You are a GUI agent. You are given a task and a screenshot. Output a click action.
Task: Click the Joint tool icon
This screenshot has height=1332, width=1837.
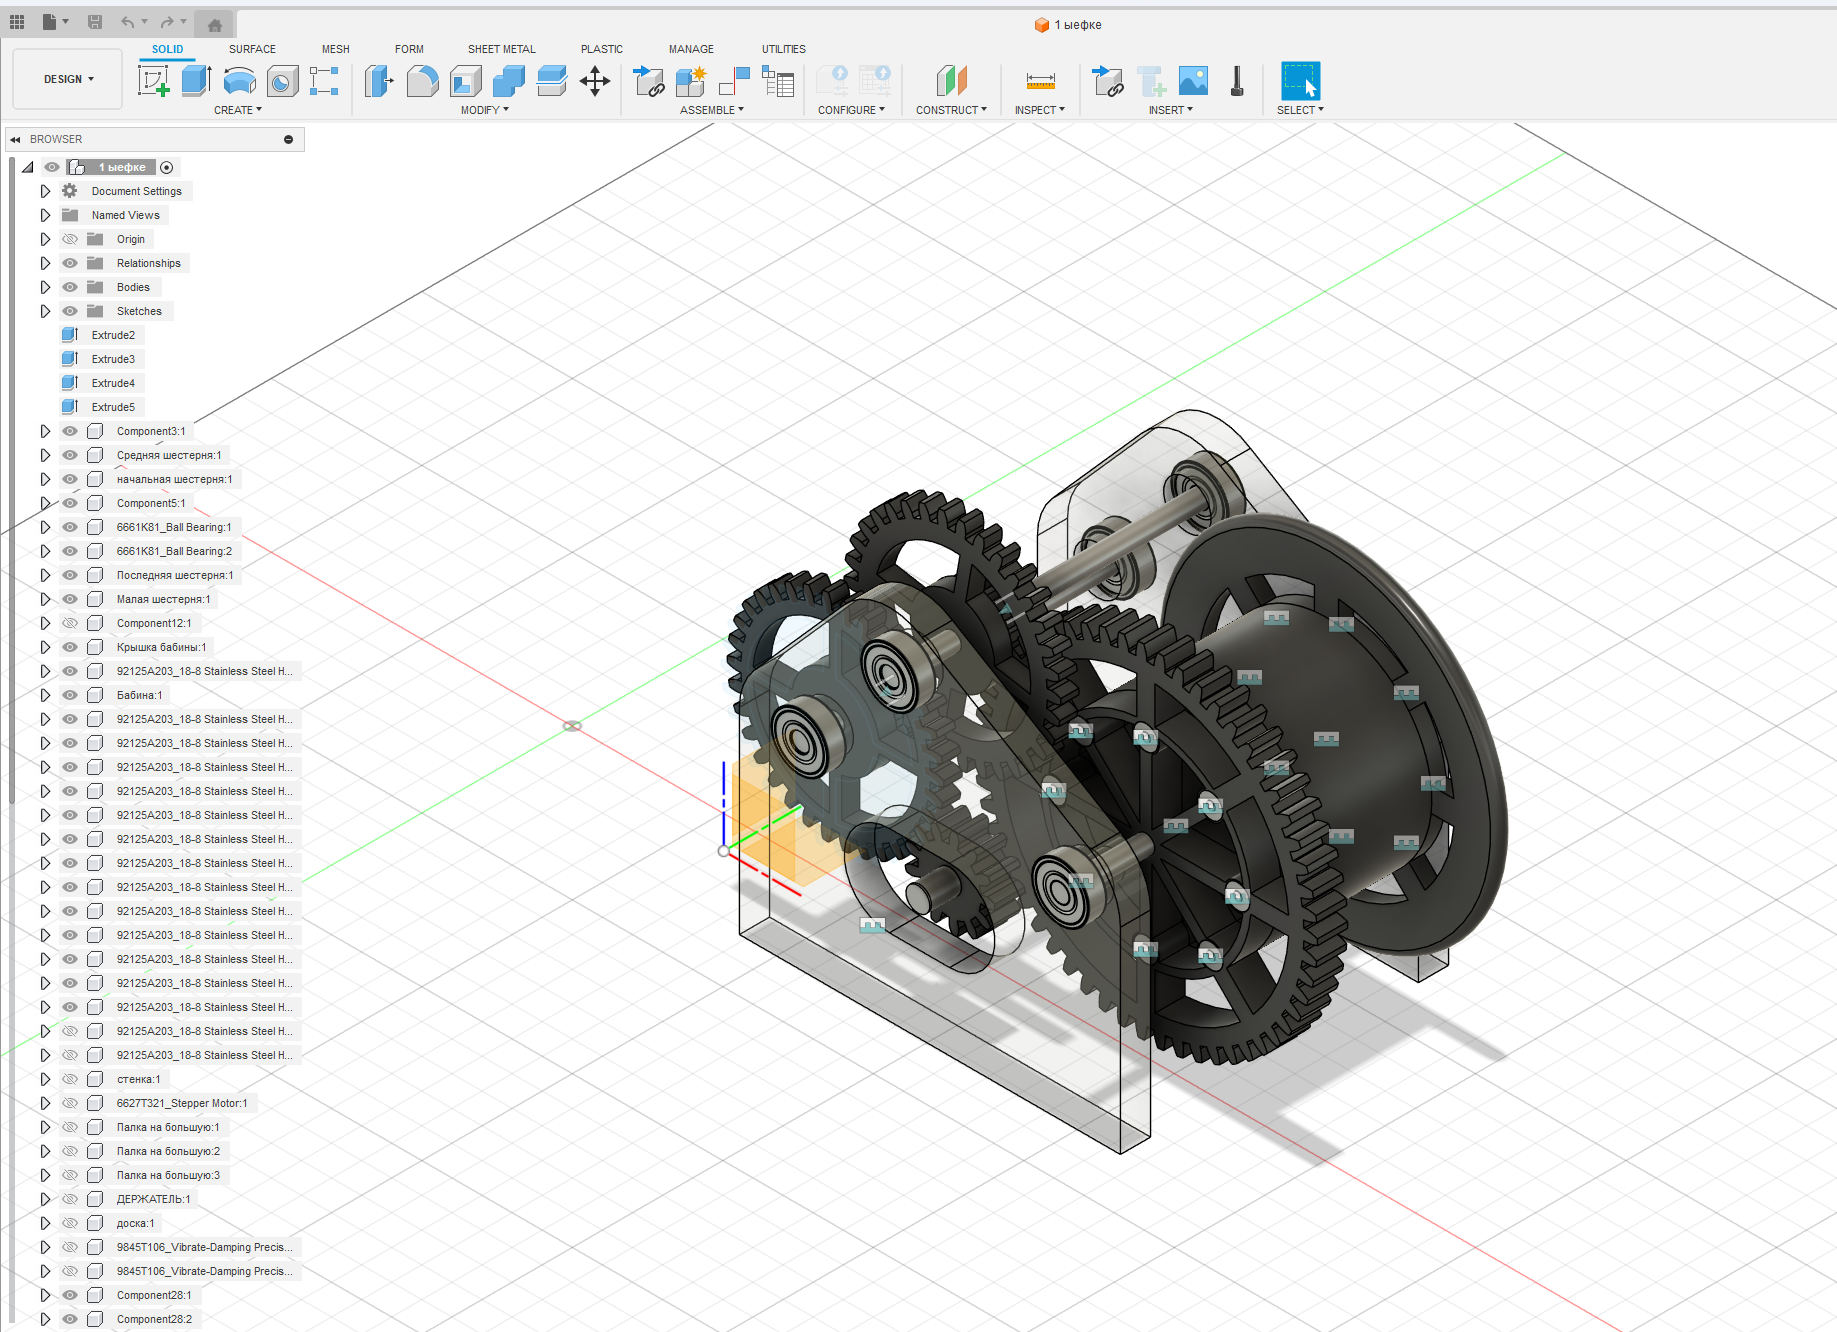(734, 81)
